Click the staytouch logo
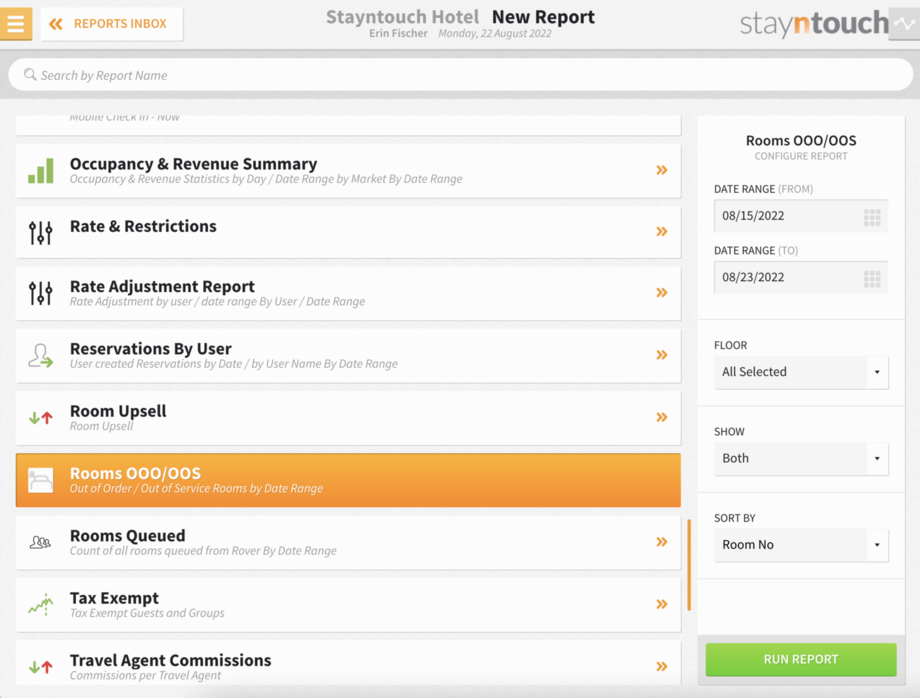This screenshot has height=698, width=920. 814,23
